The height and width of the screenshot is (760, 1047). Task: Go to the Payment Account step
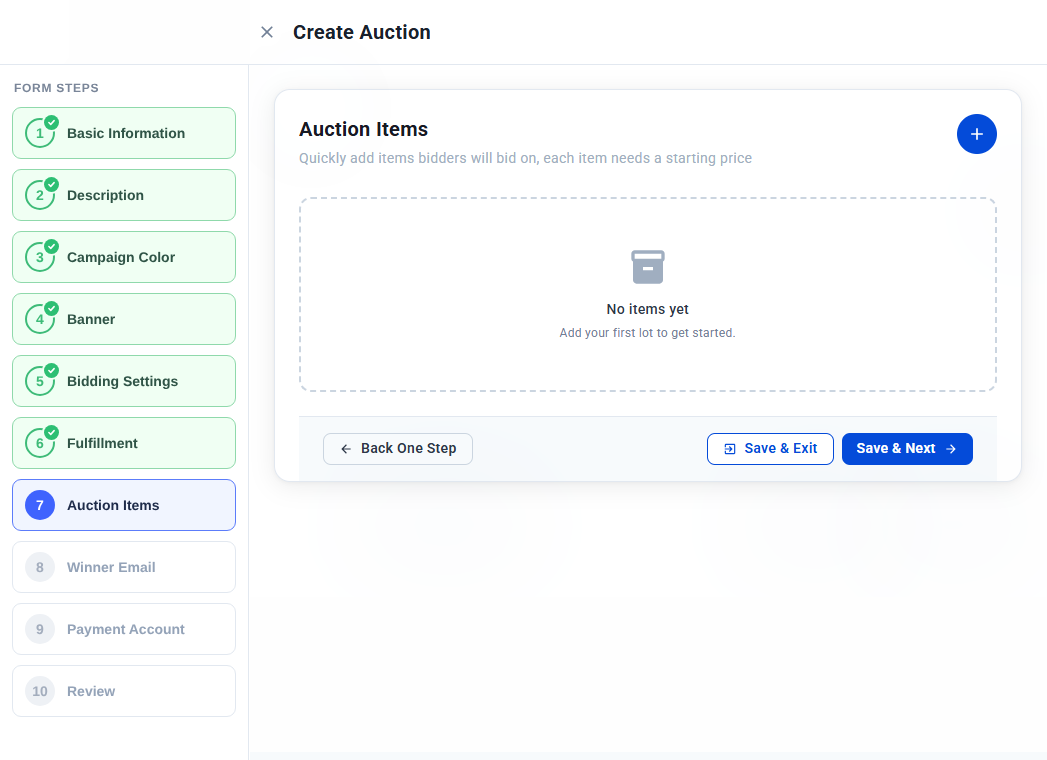[x=124, y=629]
